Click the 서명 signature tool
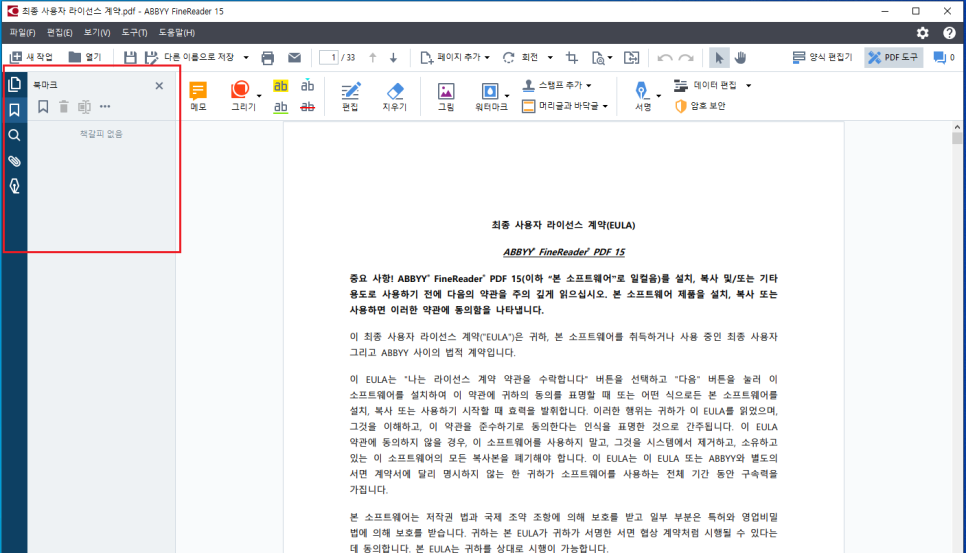The height and width of the screenshot is (553, 966). click(643, 96)
